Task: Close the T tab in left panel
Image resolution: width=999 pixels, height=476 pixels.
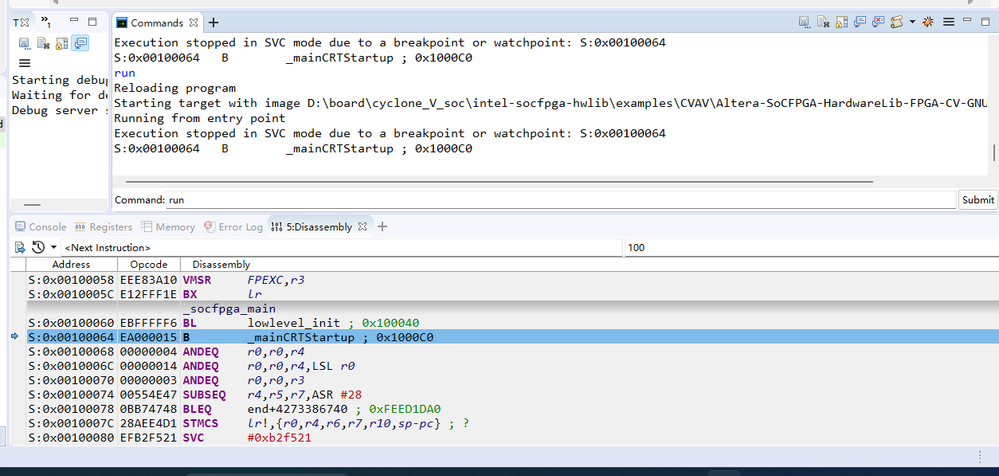Action: [x=25, y=22]
